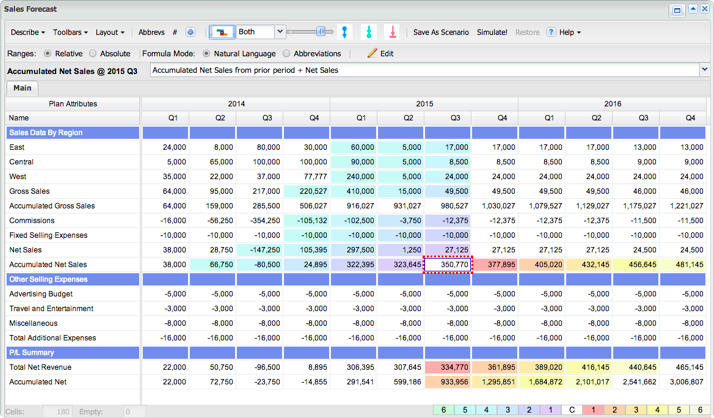This screenshot has width=714, height=418.
Task: Click the blue pin marker icon
Action: pyautogui.click(x=345, y=32)
